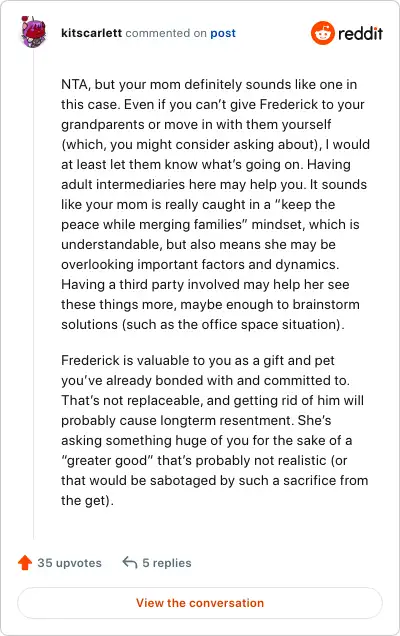Screen dimensions: 400x636
Task: Collapse thread via the vertical comment line
Action: 34,294
